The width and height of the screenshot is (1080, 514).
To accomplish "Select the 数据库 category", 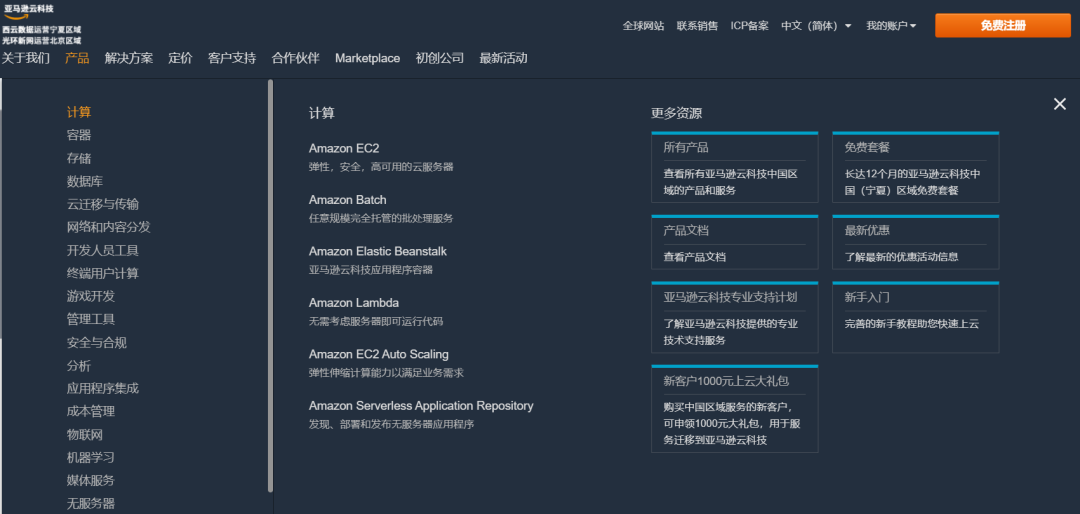I will coord(85,181).
